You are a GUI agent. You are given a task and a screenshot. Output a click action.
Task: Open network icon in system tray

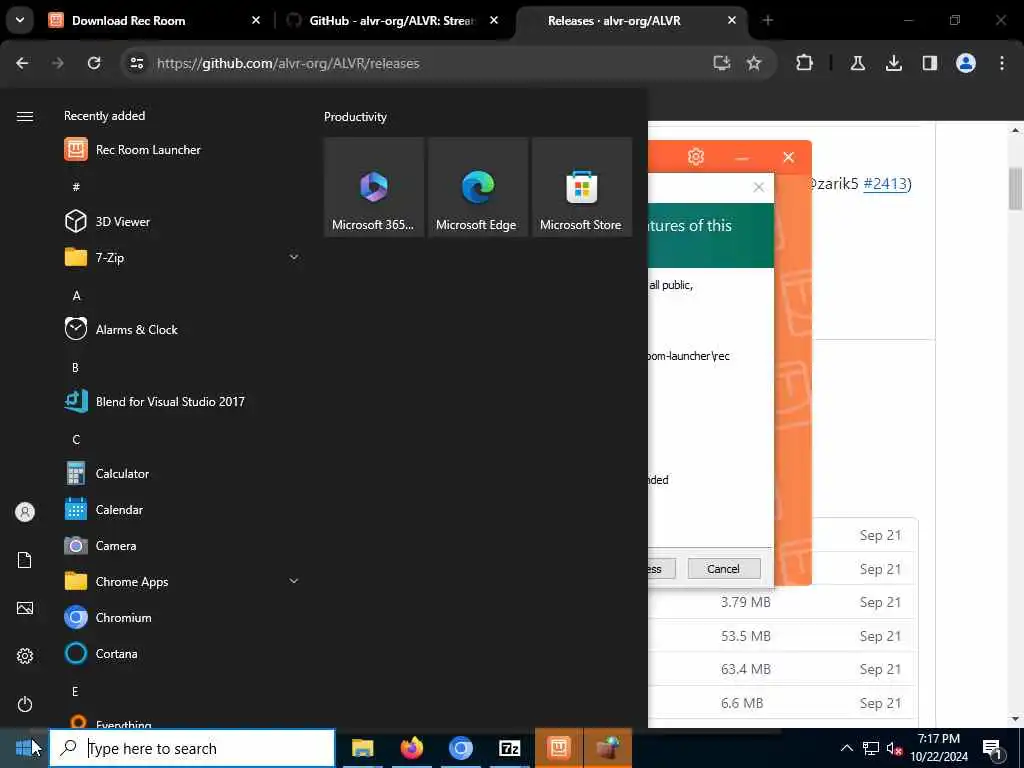(871, 748)
